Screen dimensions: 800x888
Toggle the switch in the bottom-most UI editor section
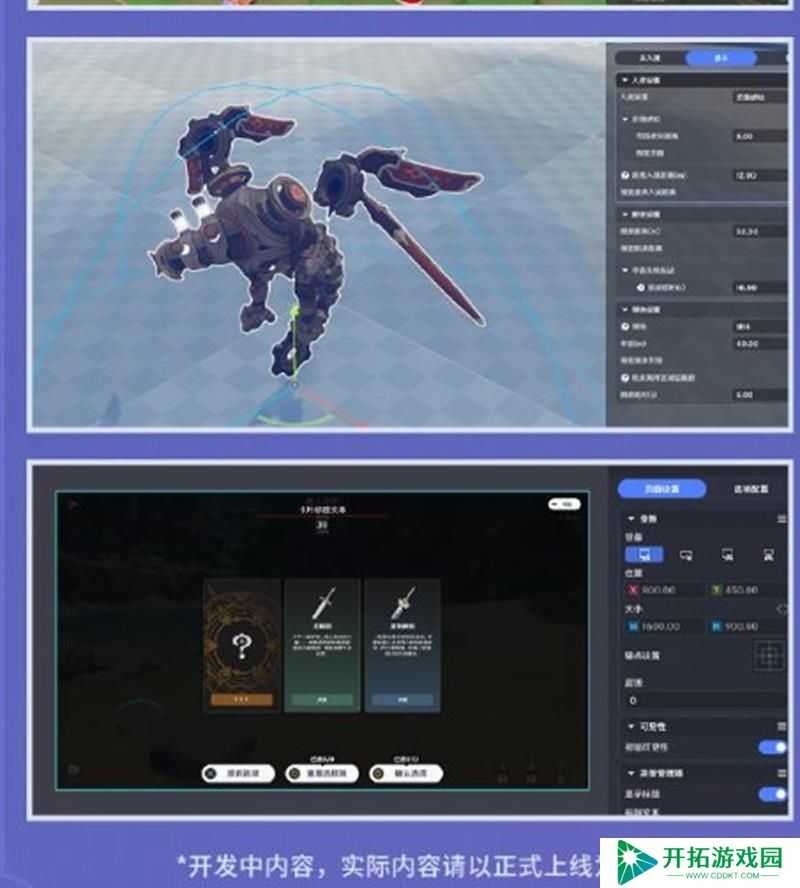(x=772, y=794)
